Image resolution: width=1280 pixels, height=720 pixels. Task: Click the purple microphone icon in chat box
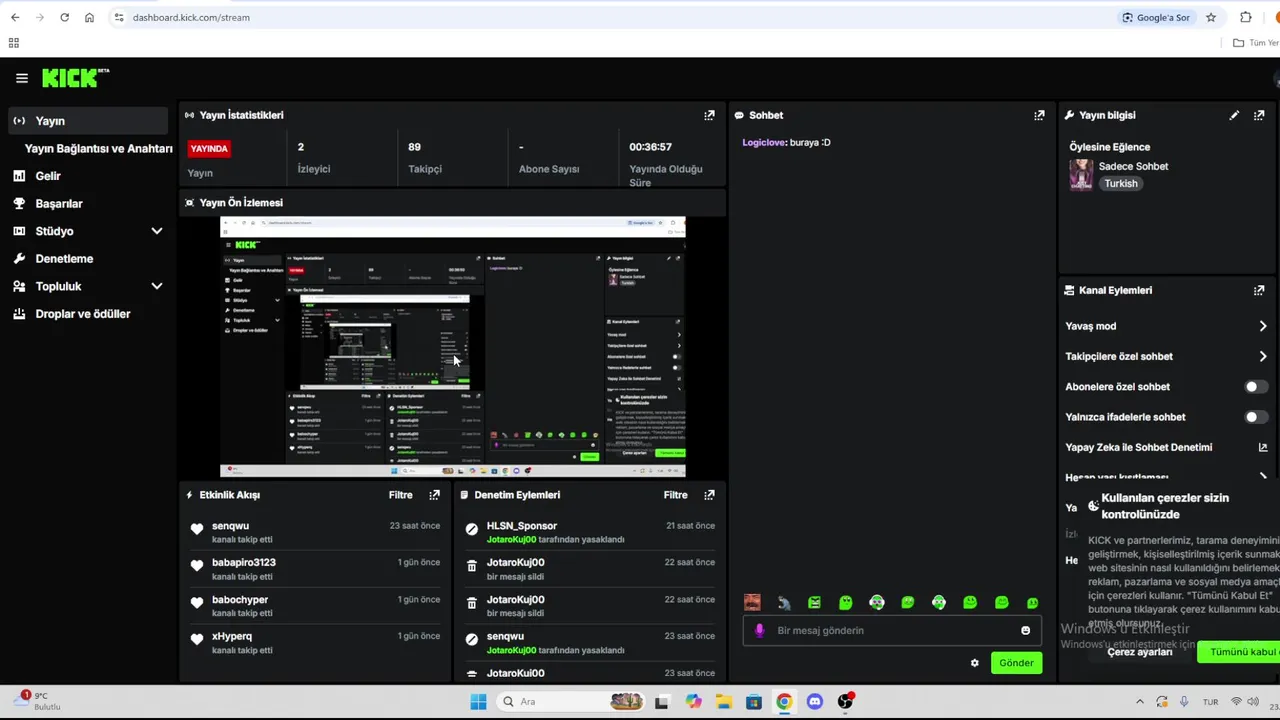760,630
